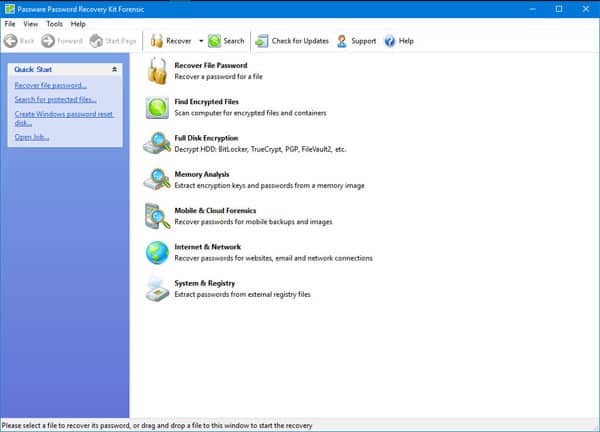Click the 'Open Job...' link
This screenshot has height=432, width=600.
[32, 137]
